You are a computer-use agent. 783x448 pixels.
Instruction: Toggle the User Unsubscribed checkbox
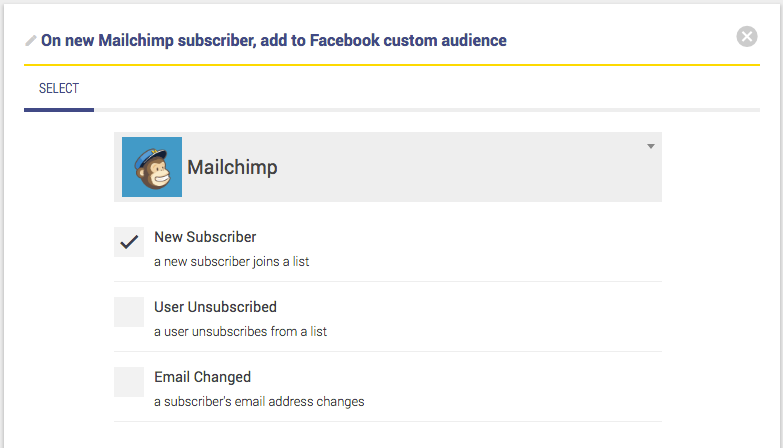point(129,312)
